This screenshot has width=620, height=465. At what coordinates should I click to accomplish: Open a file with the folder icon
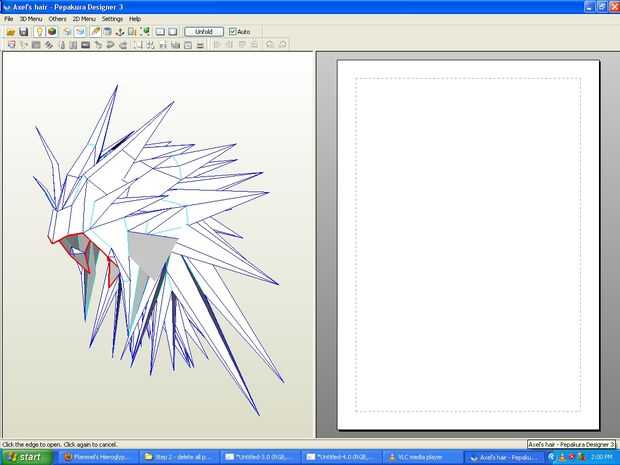point(11,32)
